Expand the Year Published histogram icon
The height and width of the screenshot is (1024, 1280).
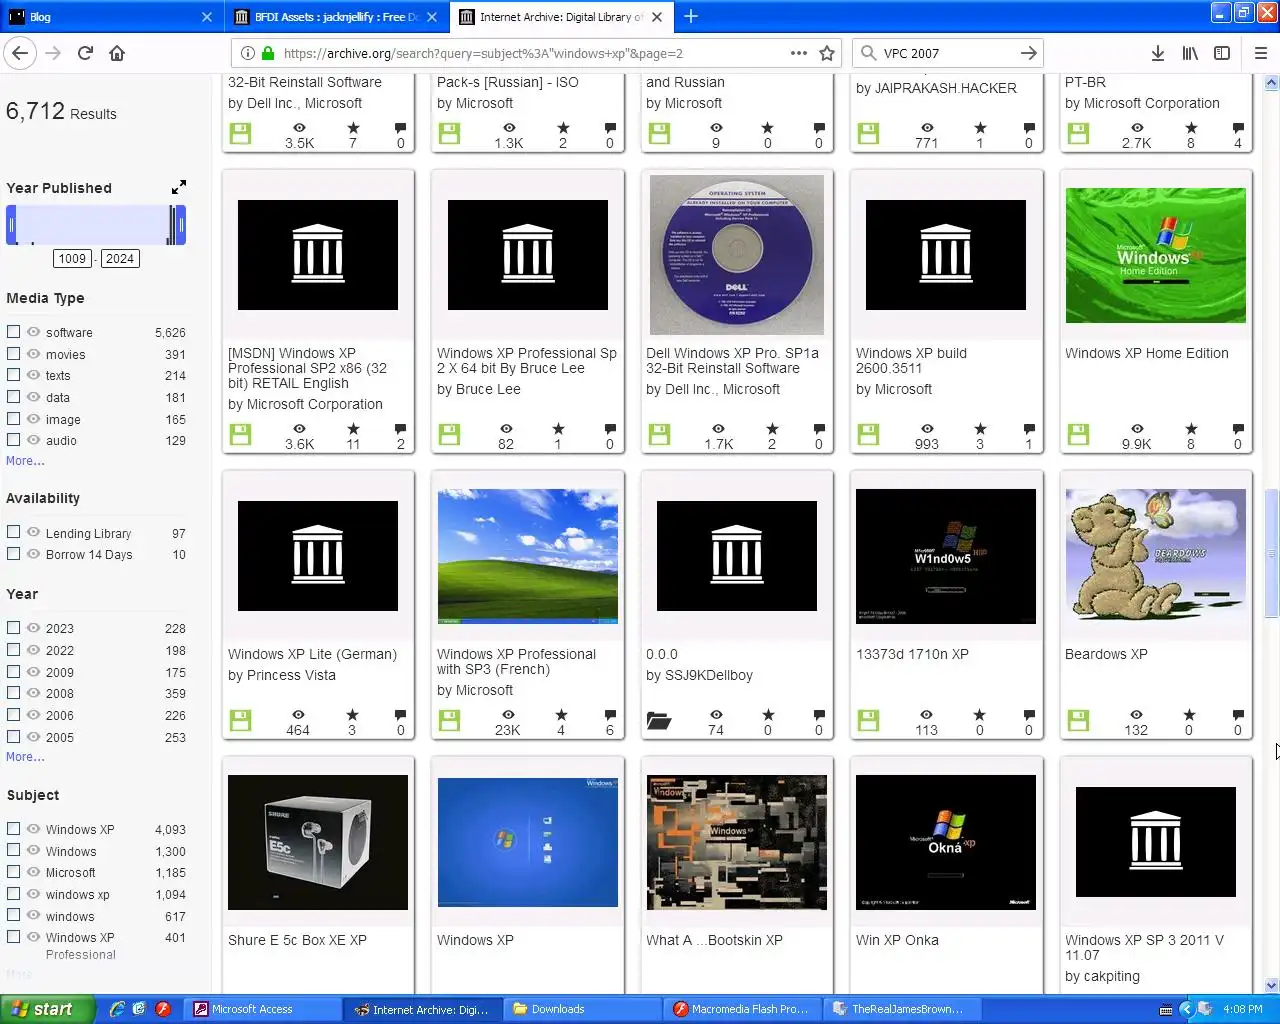(x=178, y=187)
